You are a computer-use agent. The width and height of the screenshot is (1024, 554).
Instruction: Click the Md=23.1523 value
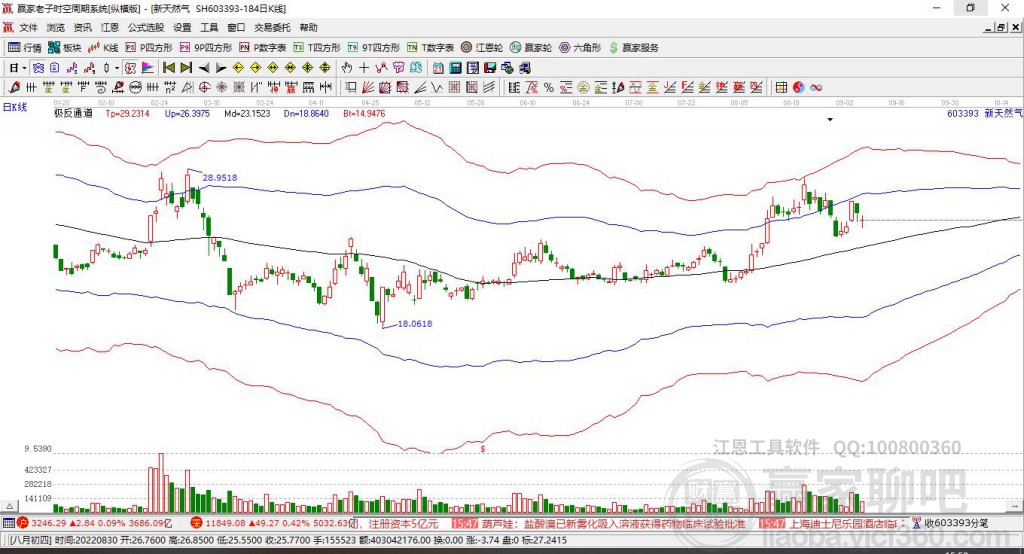click(248, 114)
